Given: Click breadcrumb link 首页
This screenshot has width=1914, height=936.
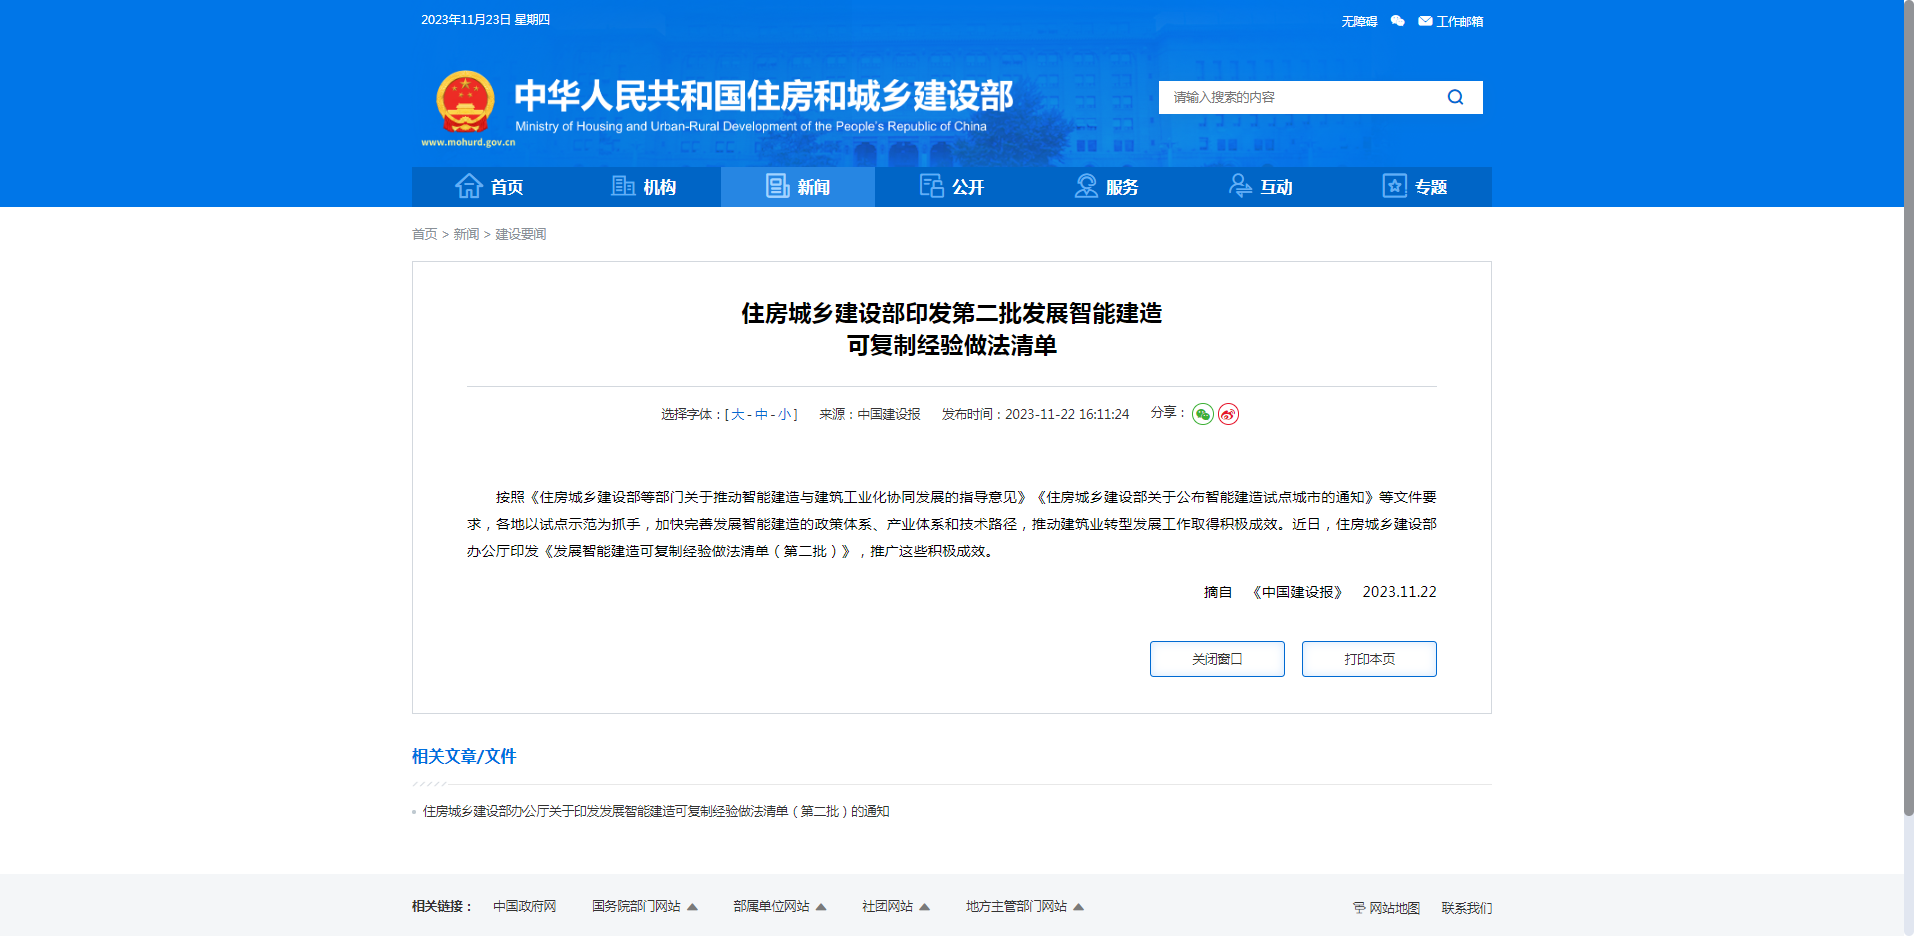Looking at the screenshot, I should coord(425,234).
